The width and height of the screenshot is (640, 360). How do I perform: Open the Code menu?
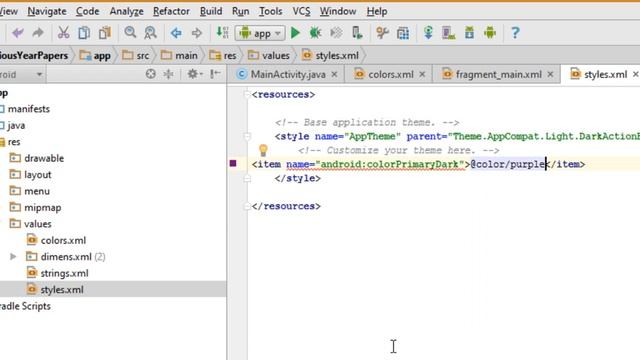[88, 11]
